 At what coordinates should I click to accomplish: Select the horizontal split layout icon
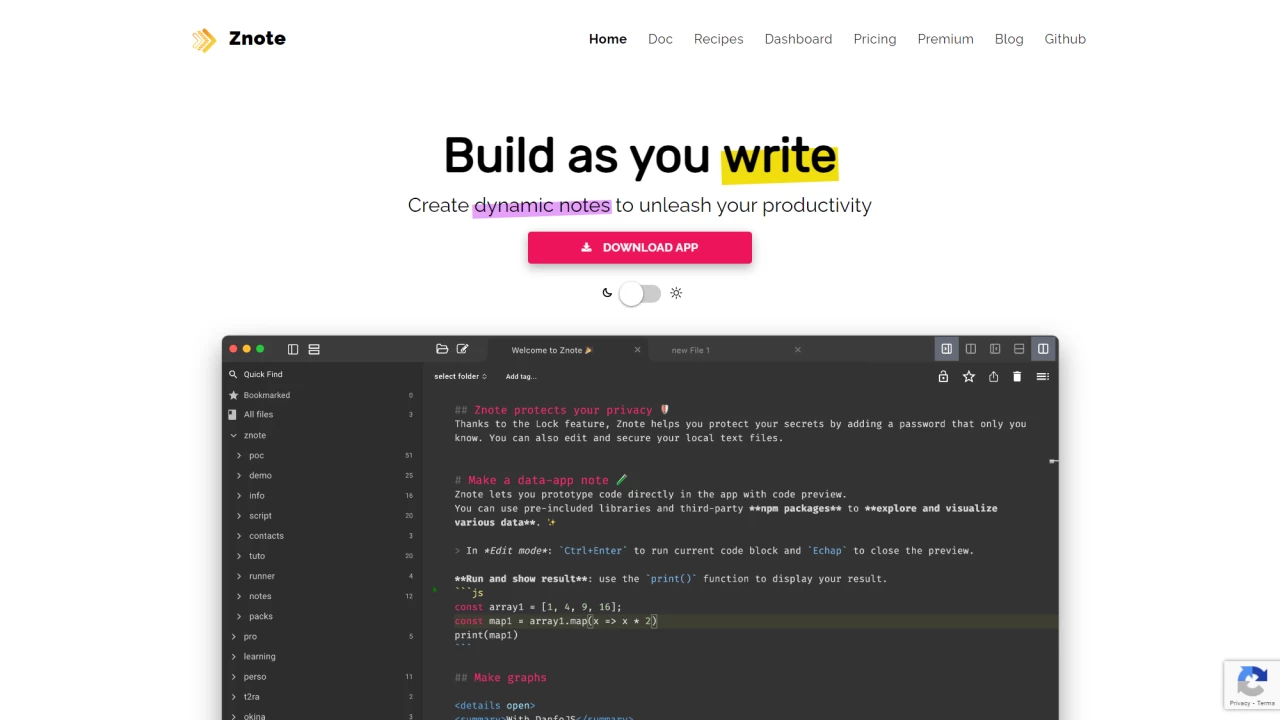1019,349
